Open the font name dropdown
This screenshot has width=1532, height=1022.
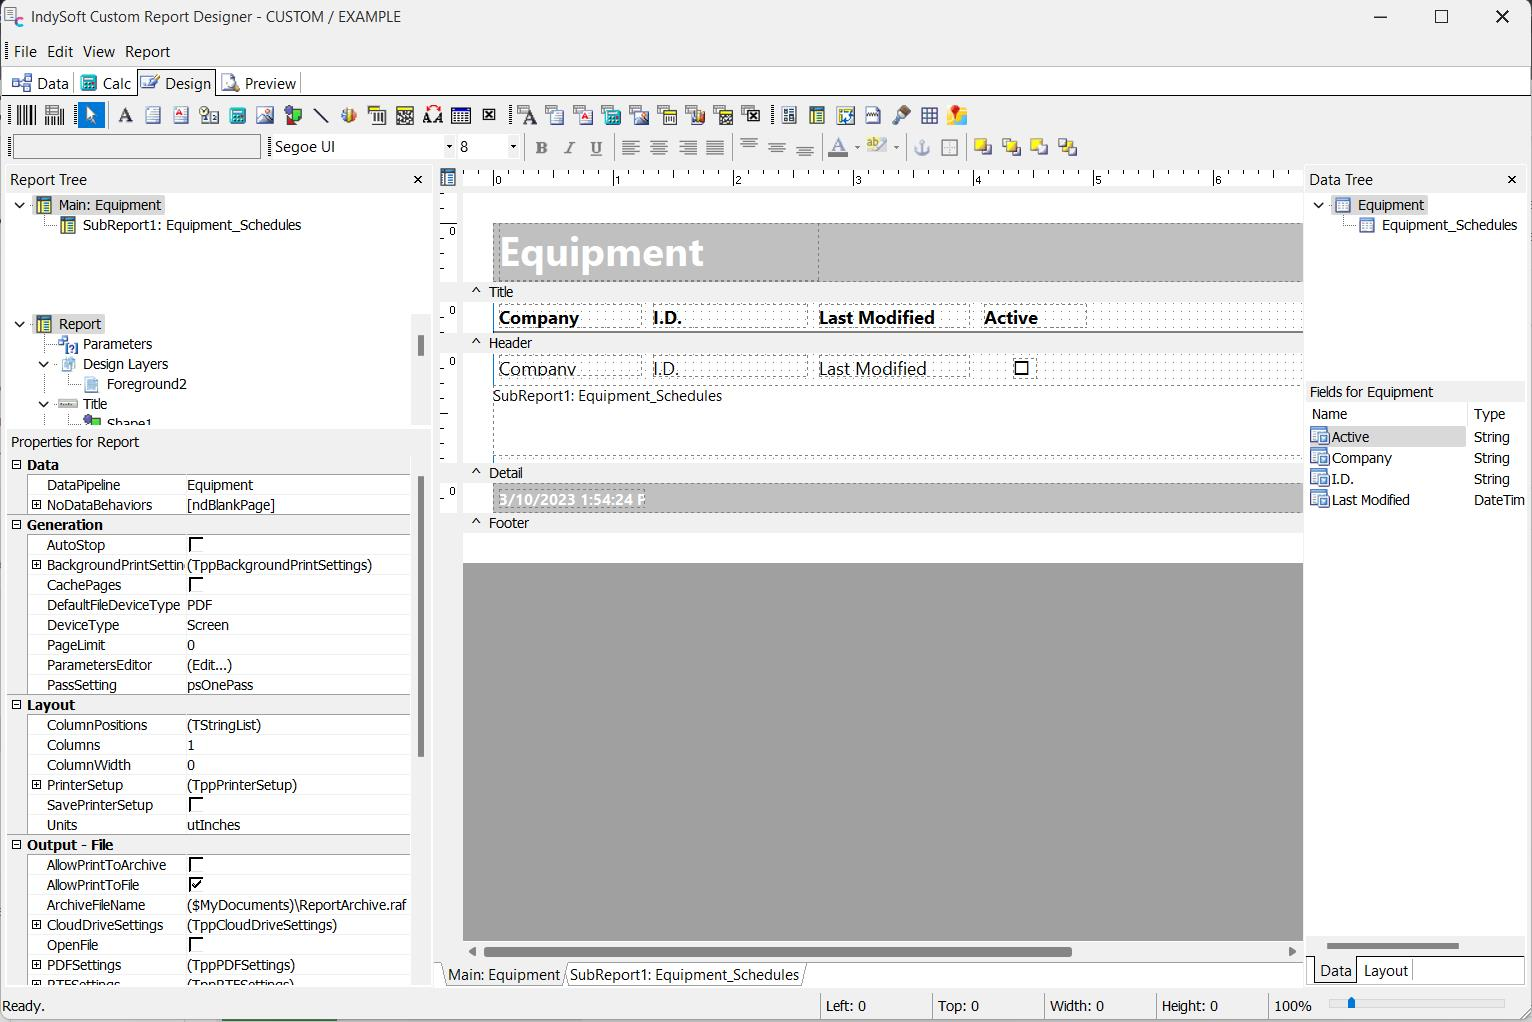(x=449, y=147)
